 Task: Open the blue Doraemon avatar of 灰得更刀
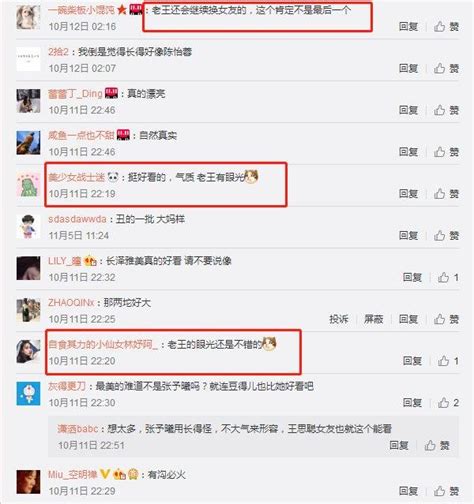tap(28, 394)
